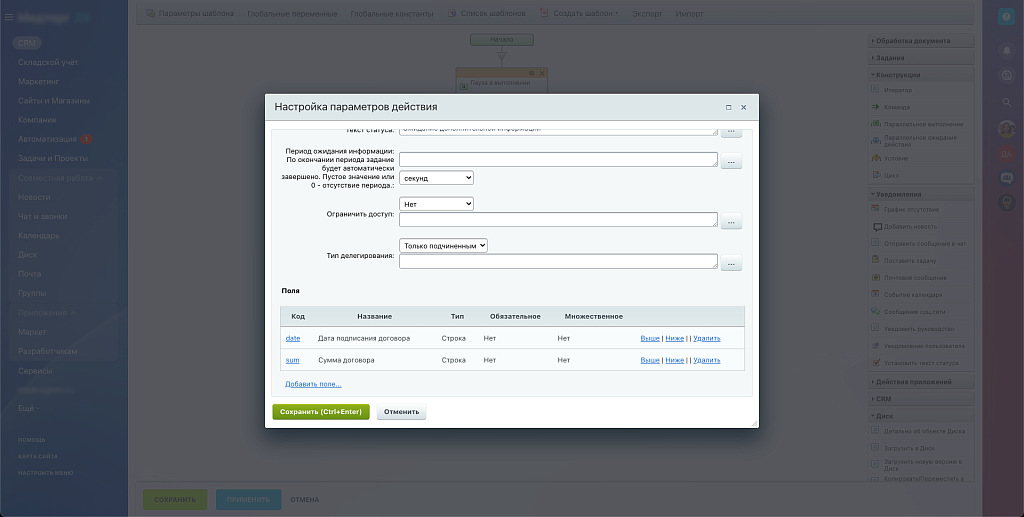Open the notifications bell in right sidebar

point(1007,50)
